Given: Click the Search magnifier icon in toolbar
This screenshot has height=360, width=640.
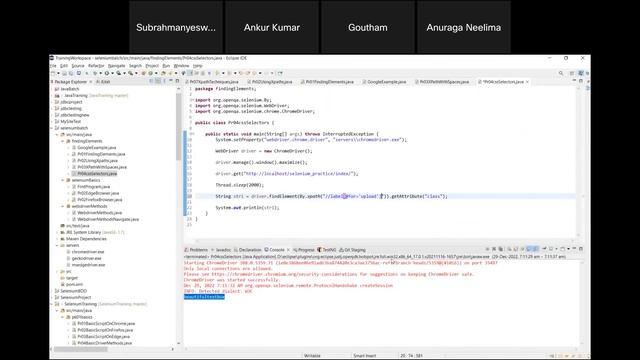Looking at the screenshot, I should [x=561, y=73].
